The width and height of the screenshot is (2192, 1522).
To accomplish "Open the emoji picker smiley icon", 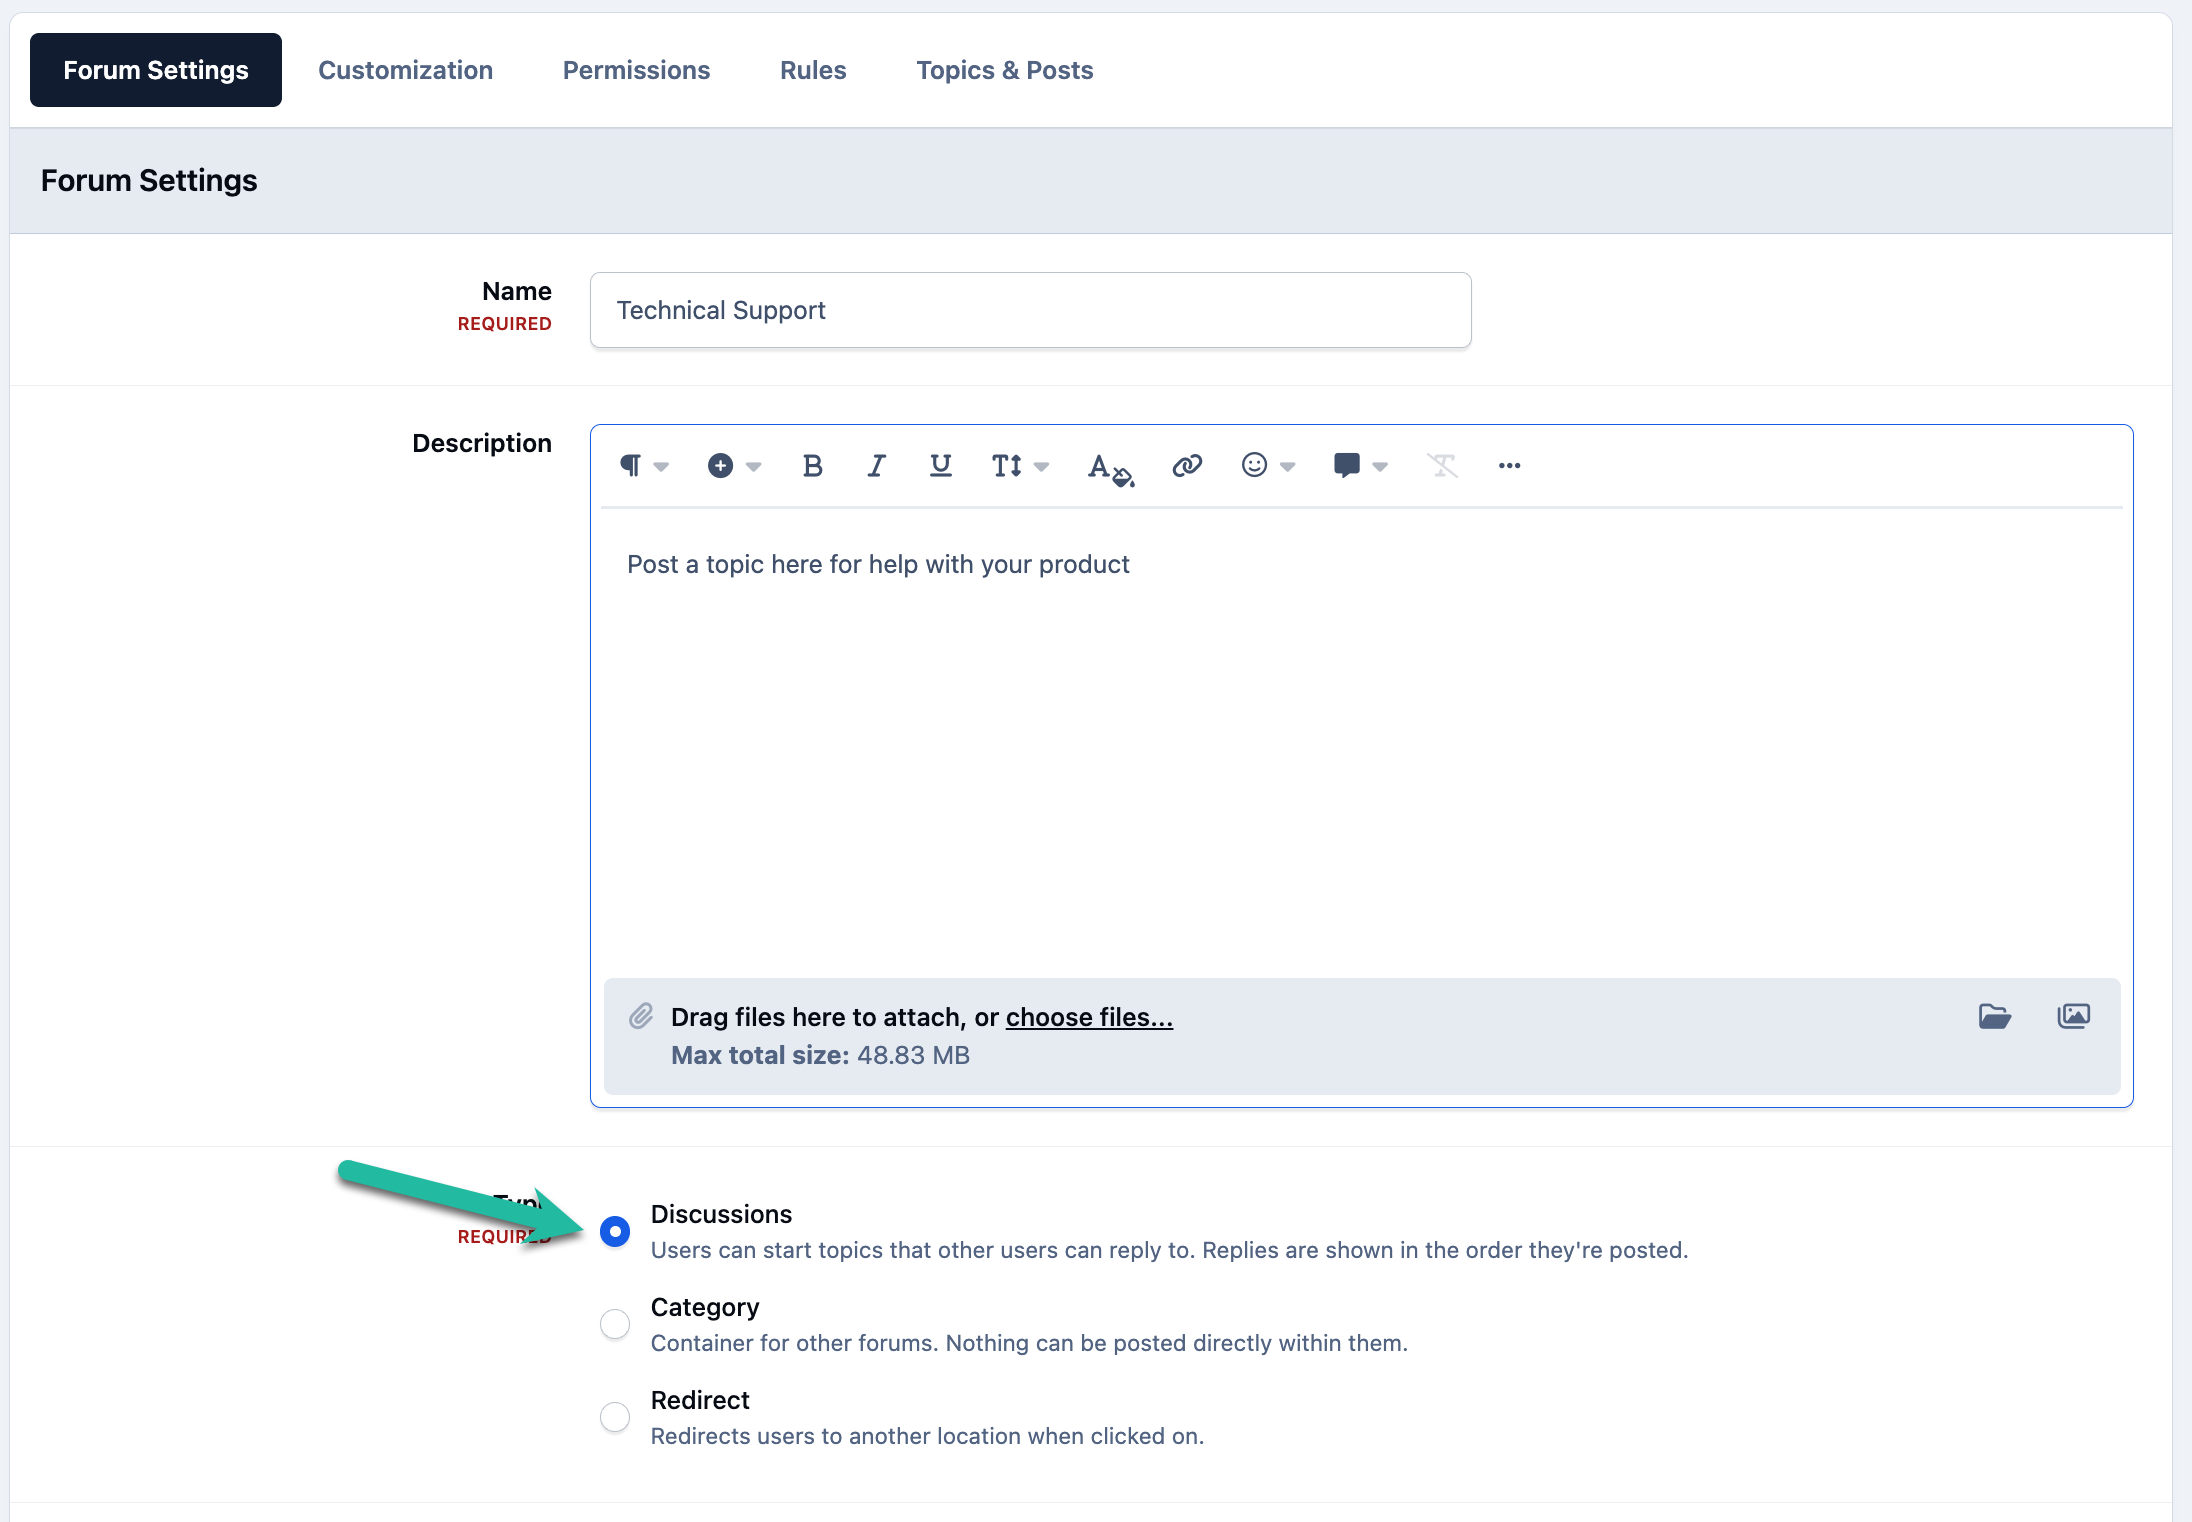I will (x=1254, y=465).
